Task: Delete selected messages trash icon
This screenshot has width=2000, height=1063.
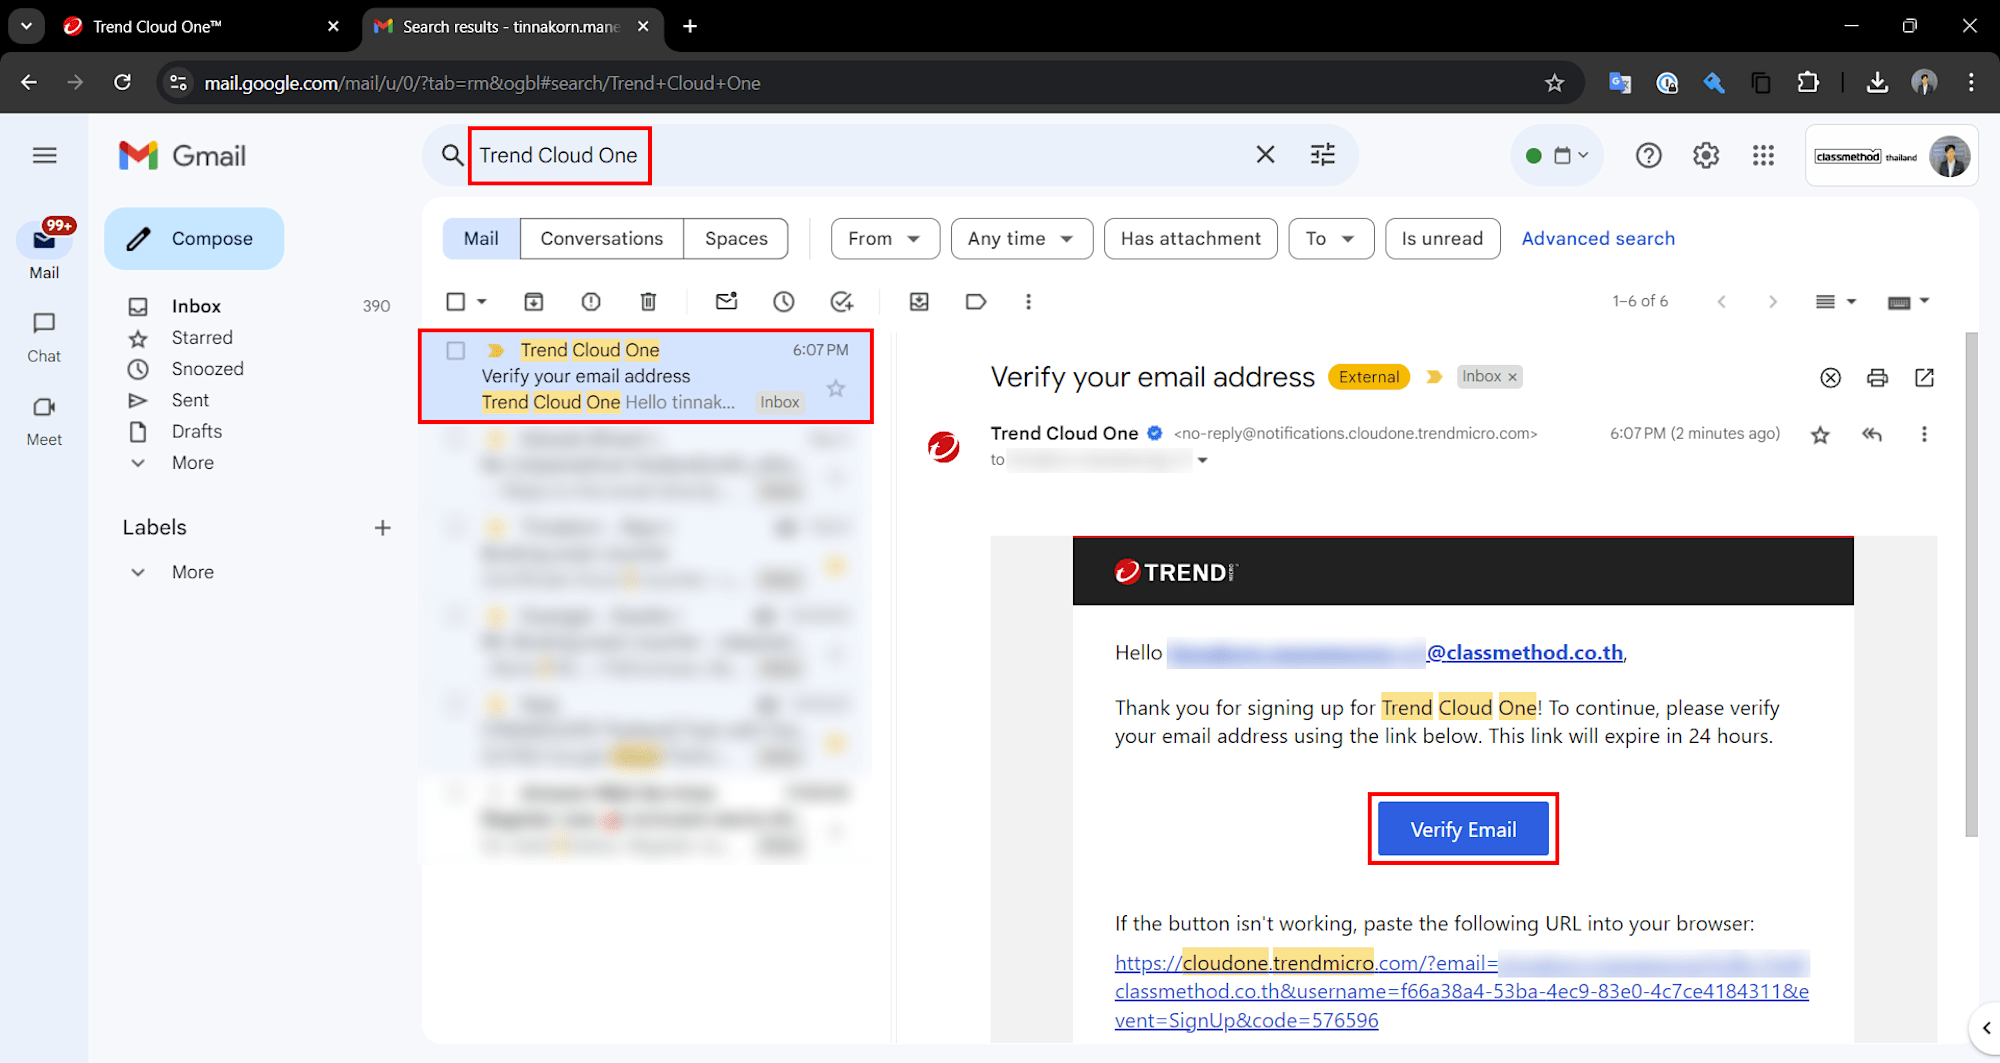Action: point(648,301)
